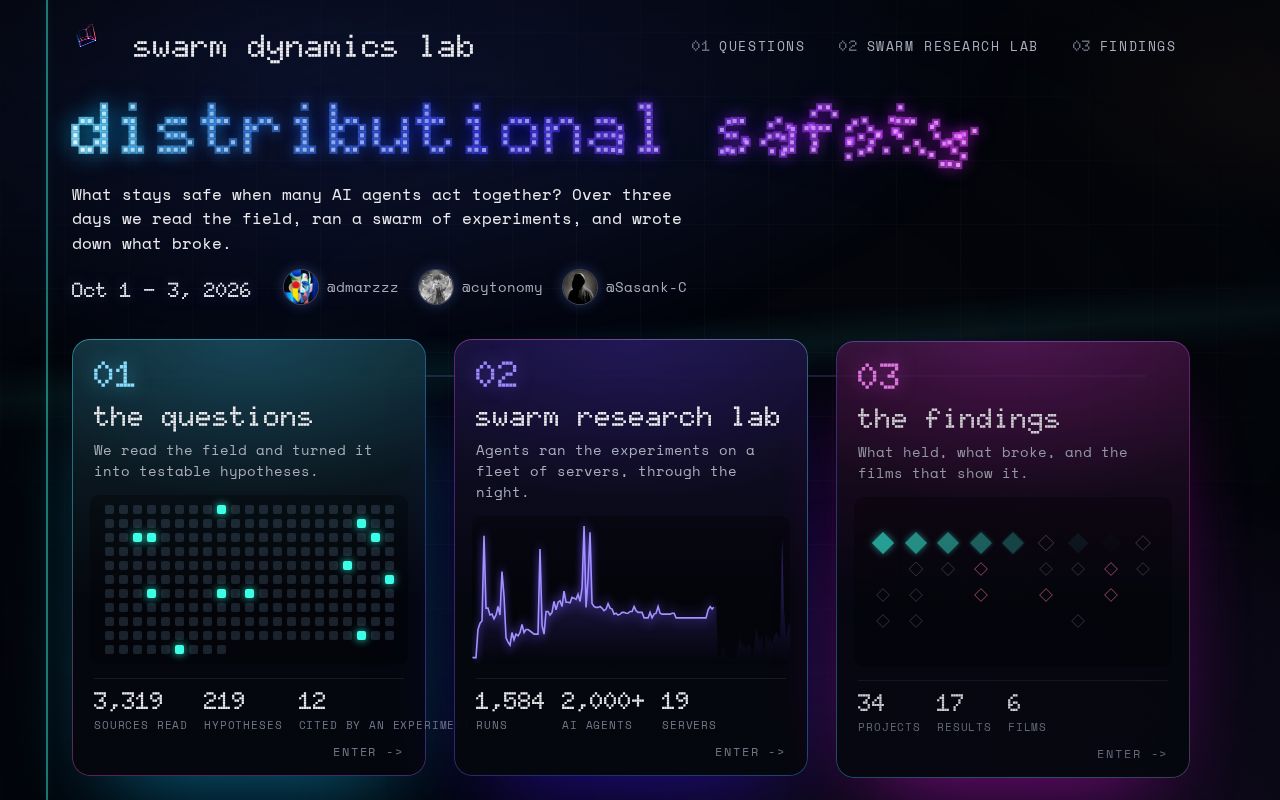The height and width of the screenshot is (800, 1280).
Task: Click the 34 projects stat
Action: tap(889, 712)
